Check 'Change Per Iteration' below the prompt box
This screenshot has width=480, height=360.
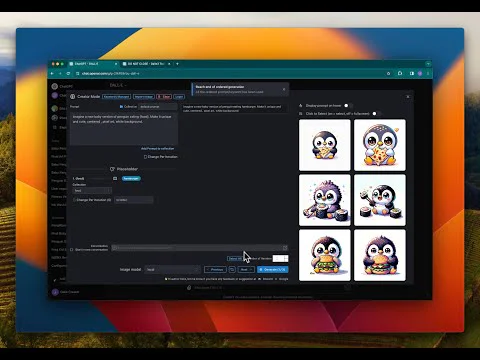coord(145,157)
